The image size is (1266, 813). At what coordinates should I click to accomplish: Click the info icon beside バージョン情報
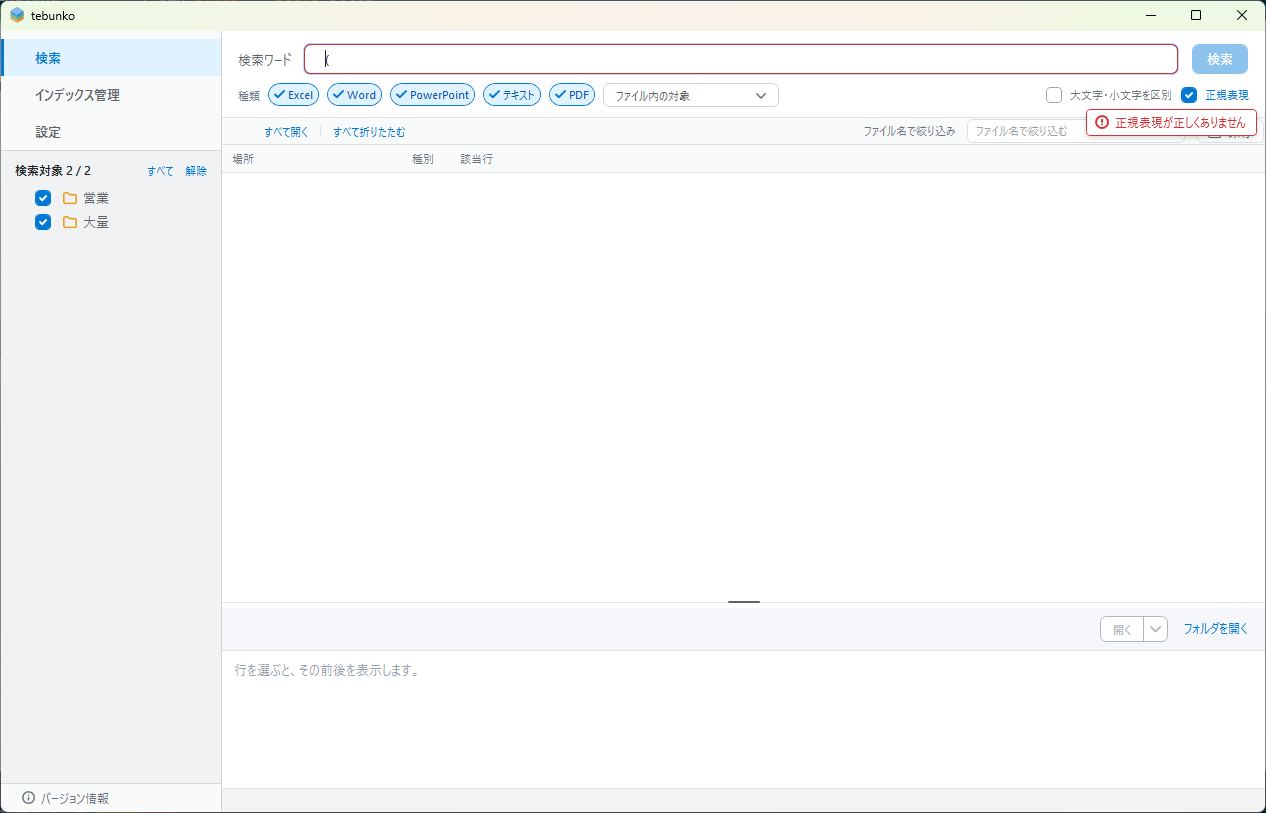(28, 798)
